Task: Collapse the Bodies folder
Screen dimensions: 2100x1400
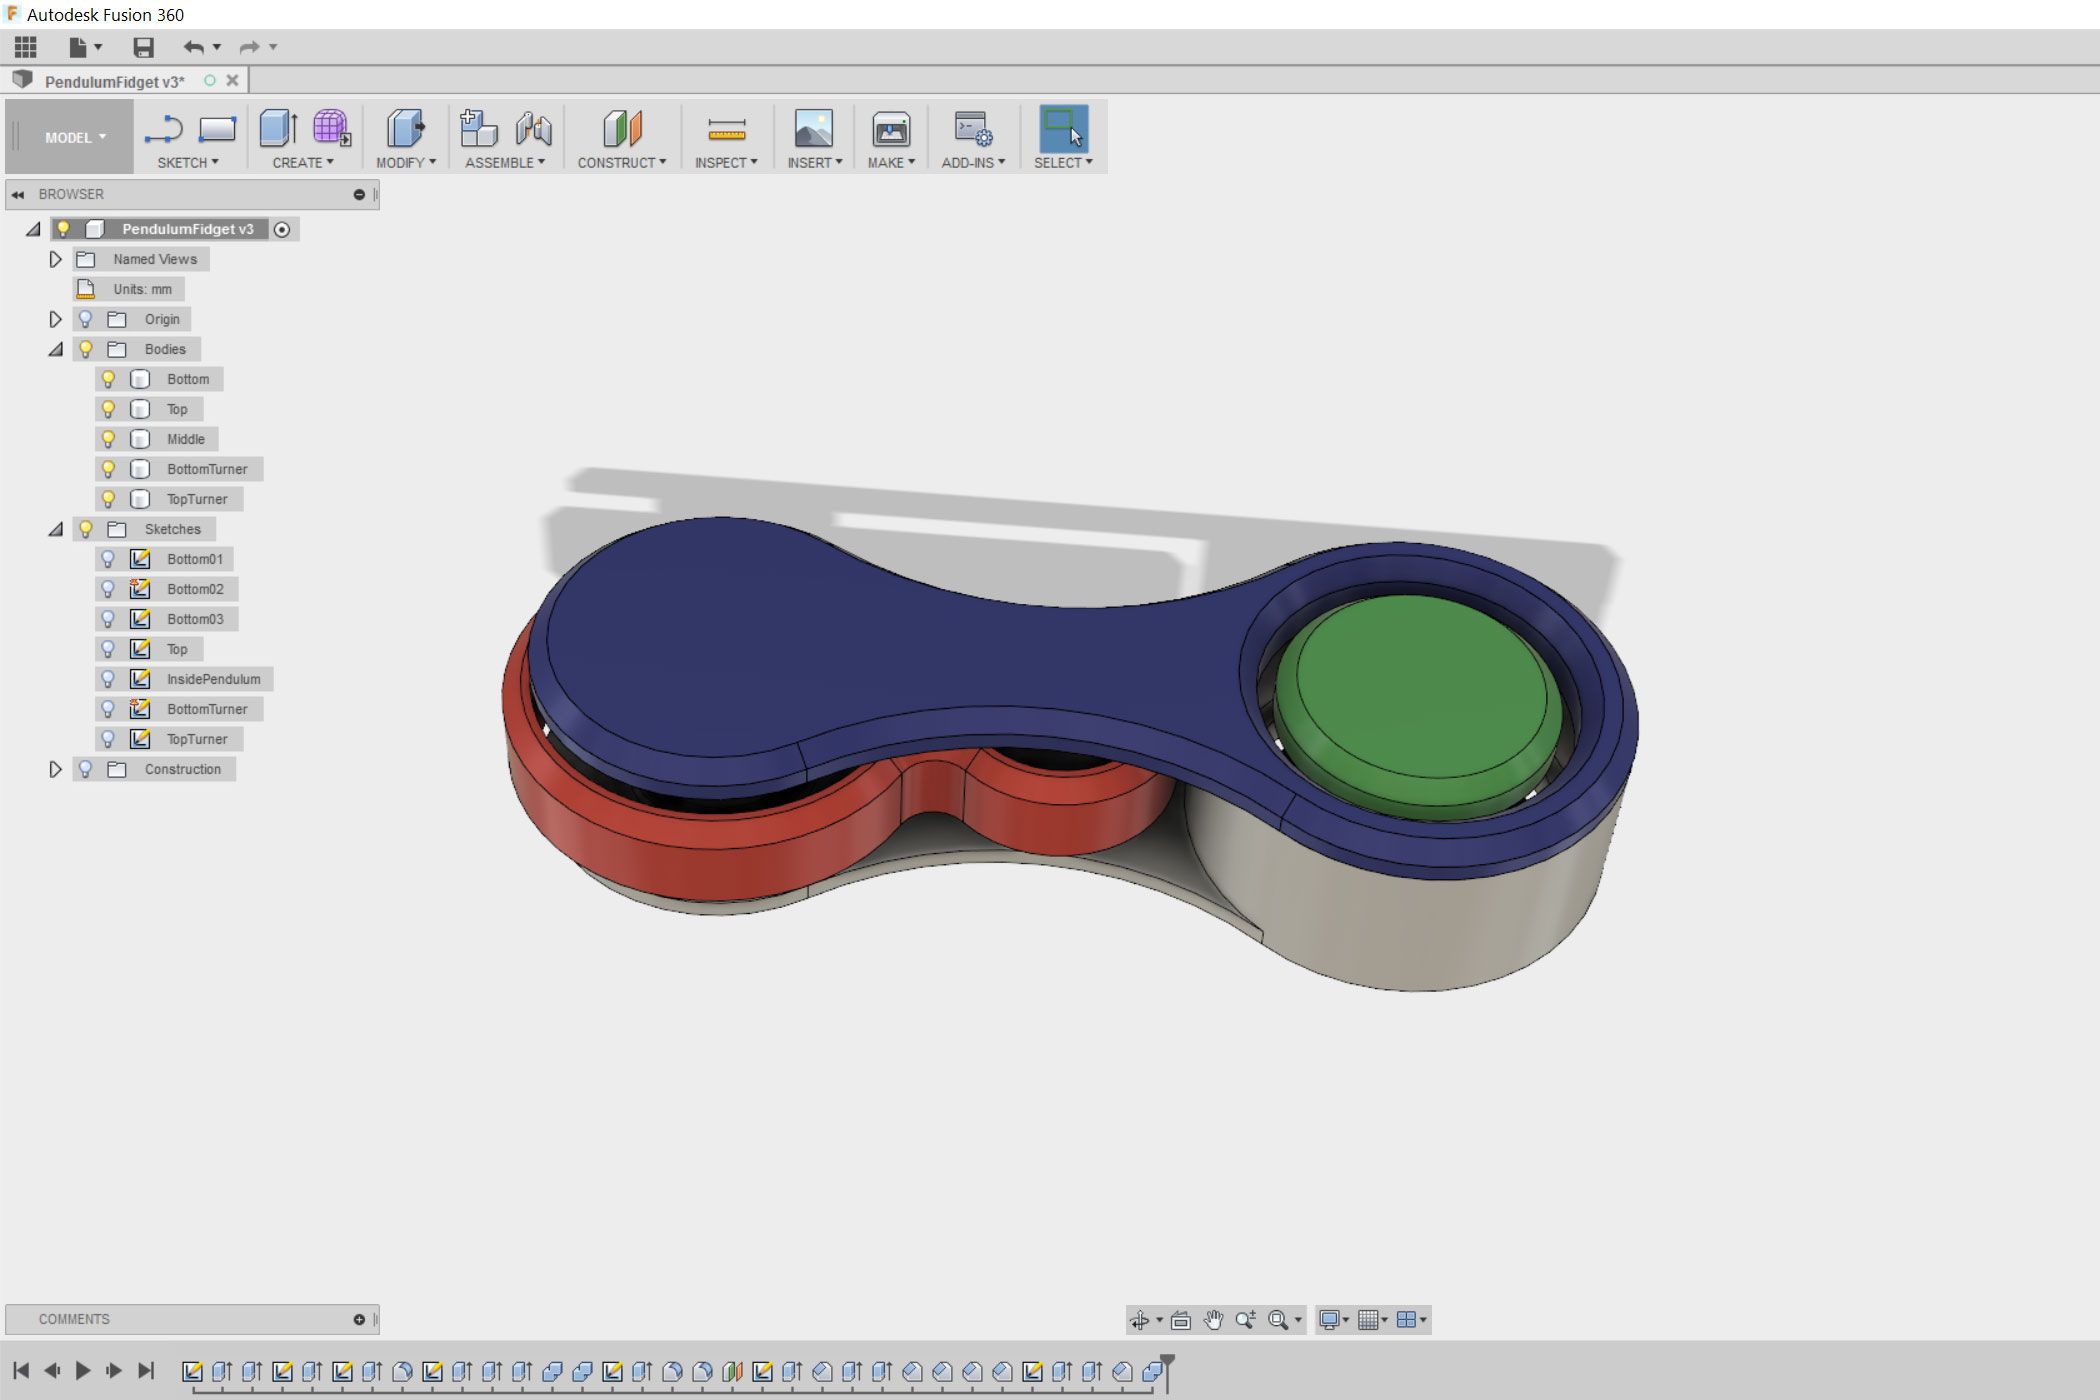Action: point(56,349)
